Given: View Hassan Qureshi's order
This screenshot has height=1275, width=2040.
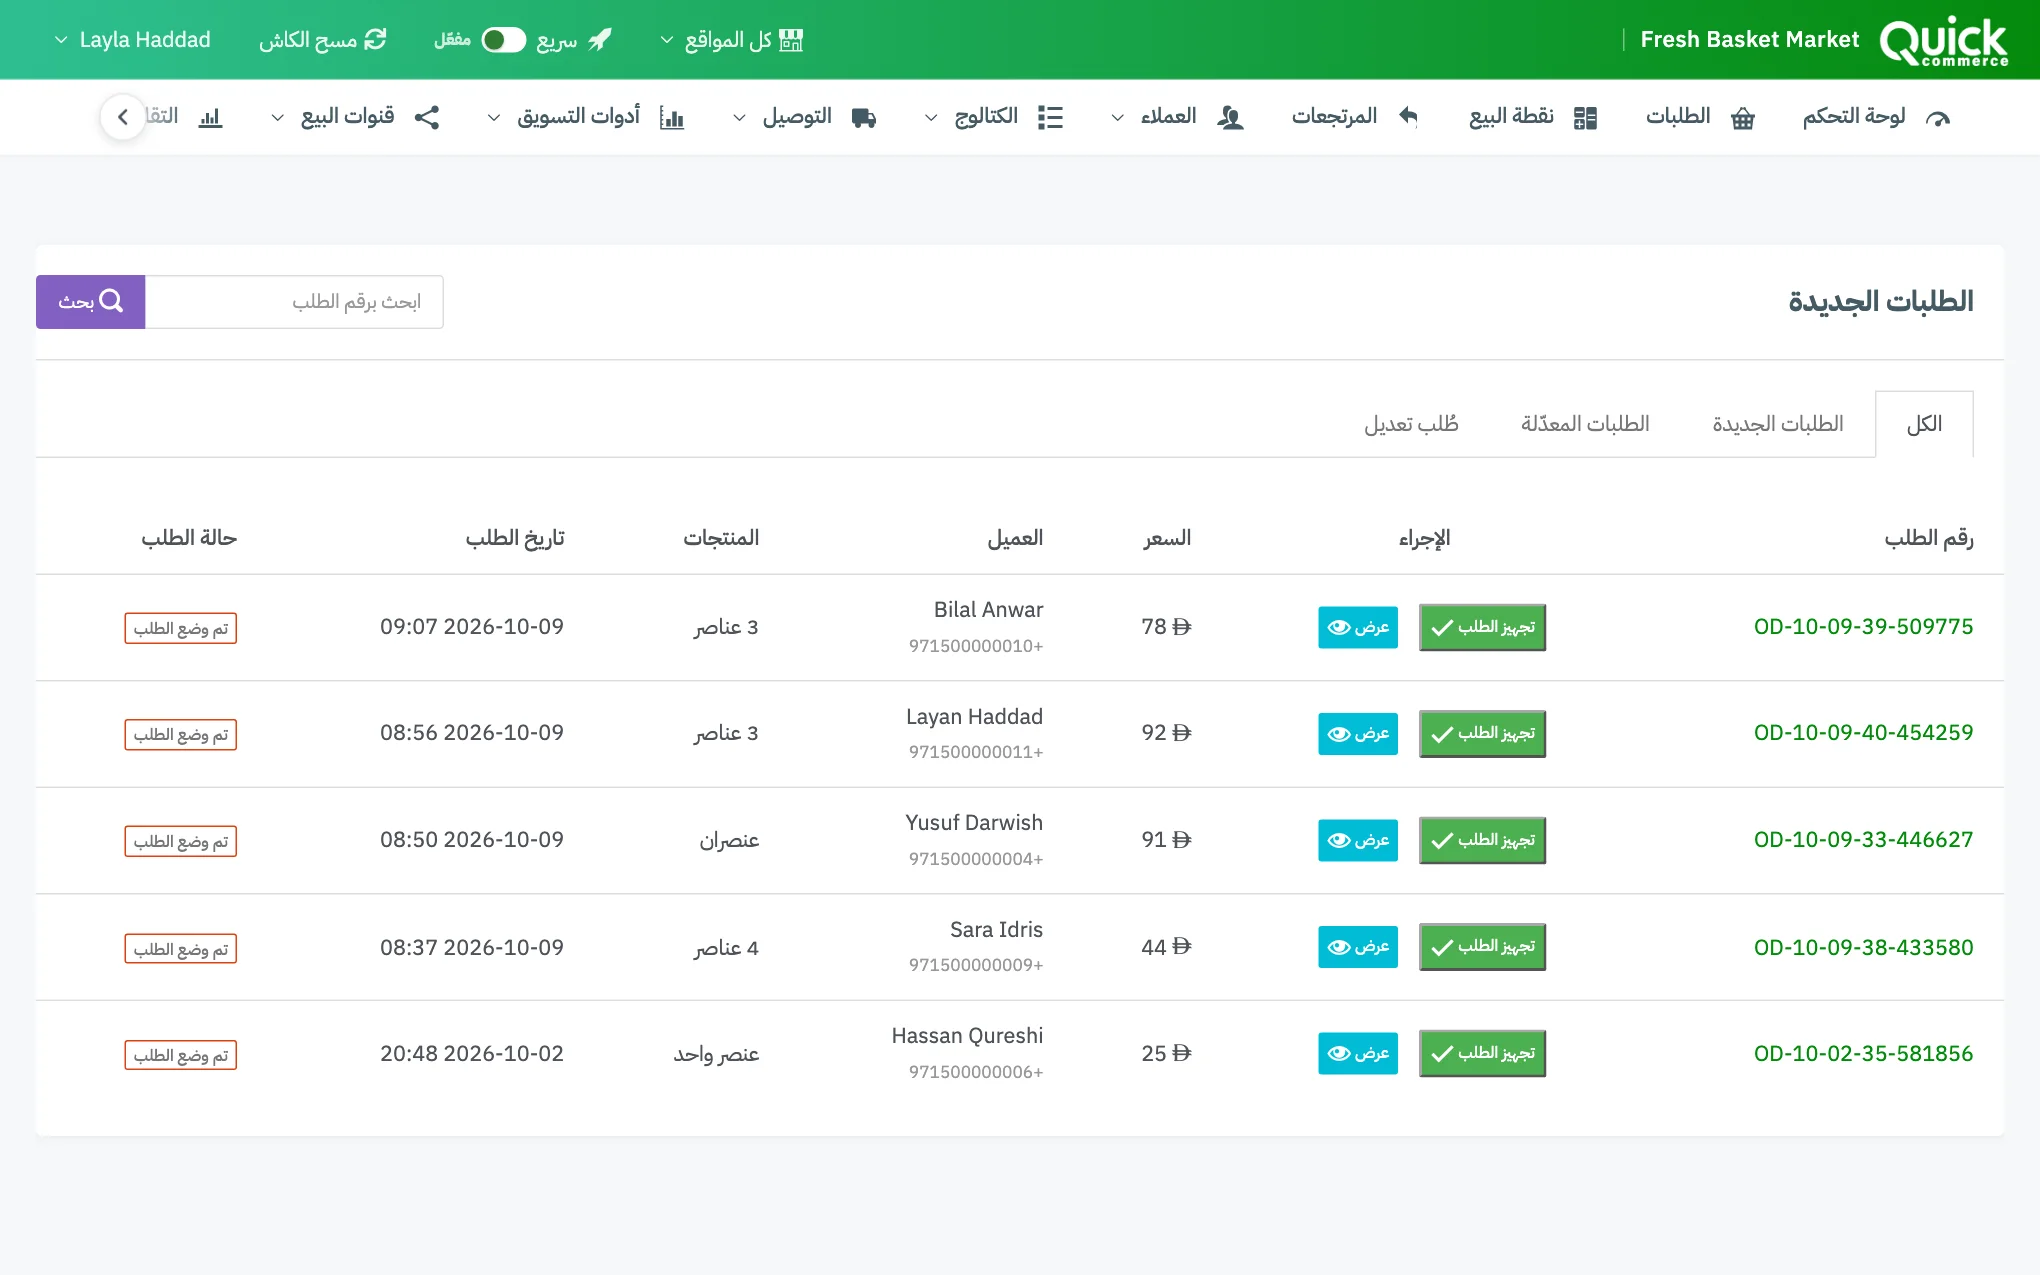Looking at the screenshot, I should [x=1358, y=1053].
